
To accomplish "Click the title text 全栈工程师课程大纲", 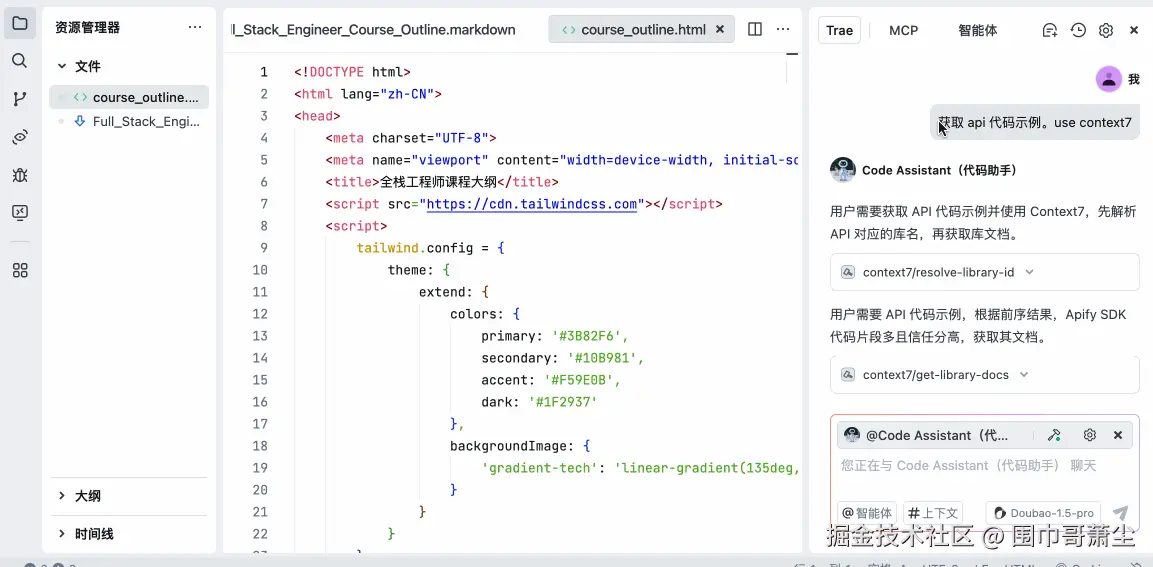I will point(438,182).
